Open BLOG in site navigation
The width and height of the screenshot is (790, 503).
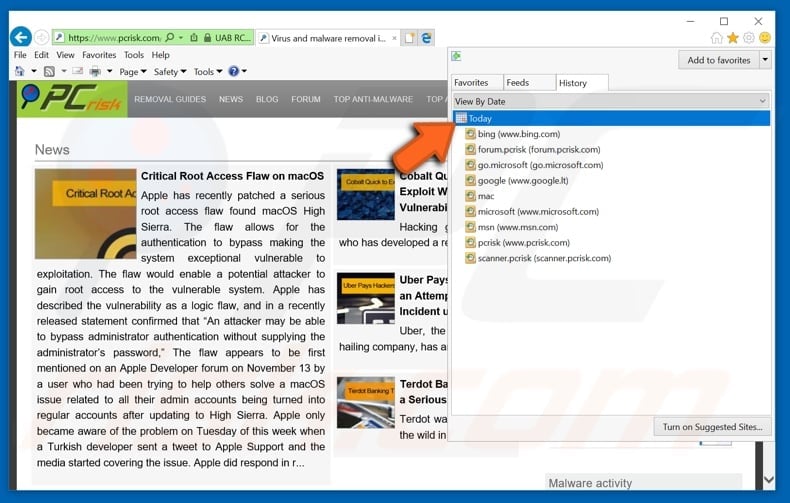coord(267,99)
